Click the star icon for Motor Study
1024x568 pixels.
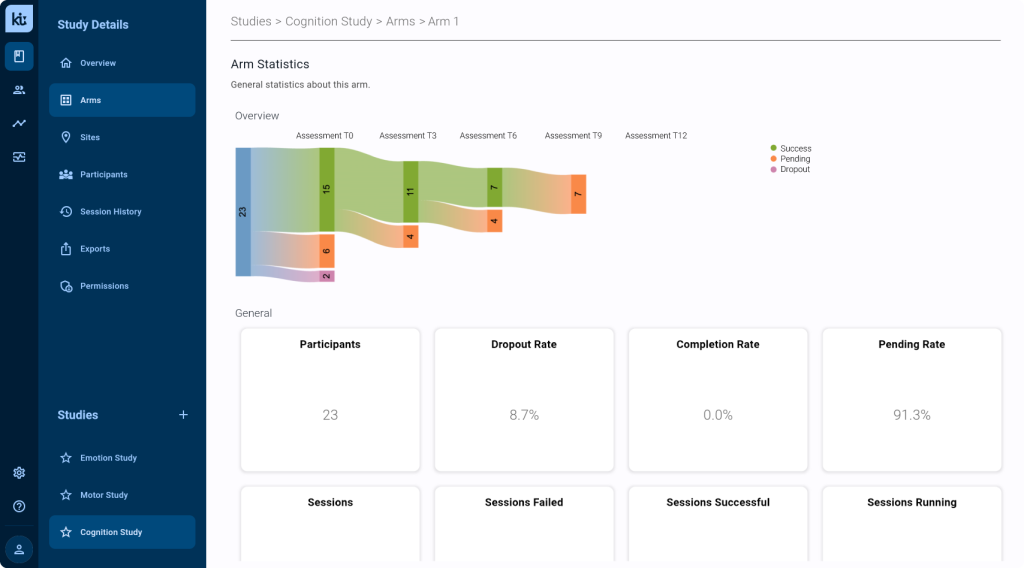click(66, 495)
